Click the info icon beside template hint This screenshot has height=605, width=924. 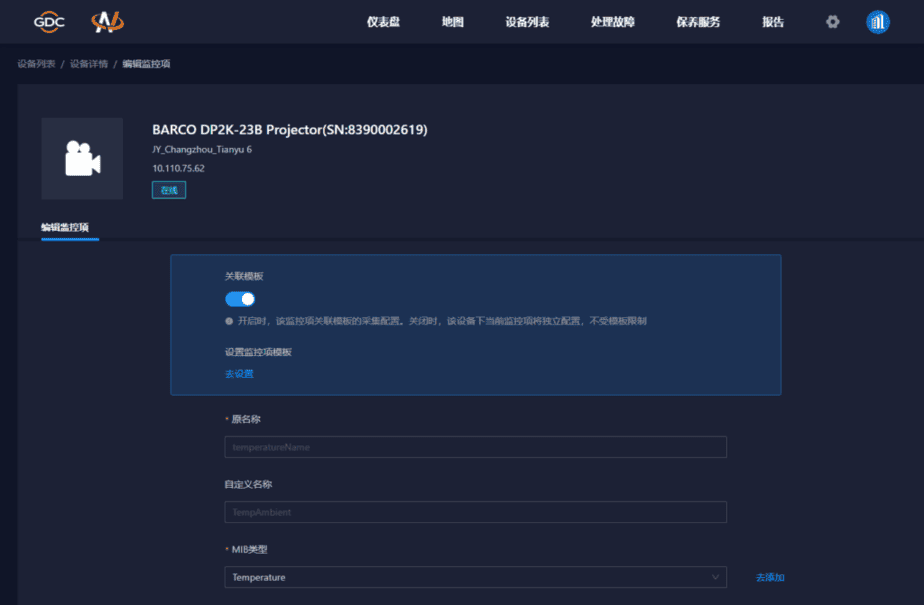tap(229, 321)
